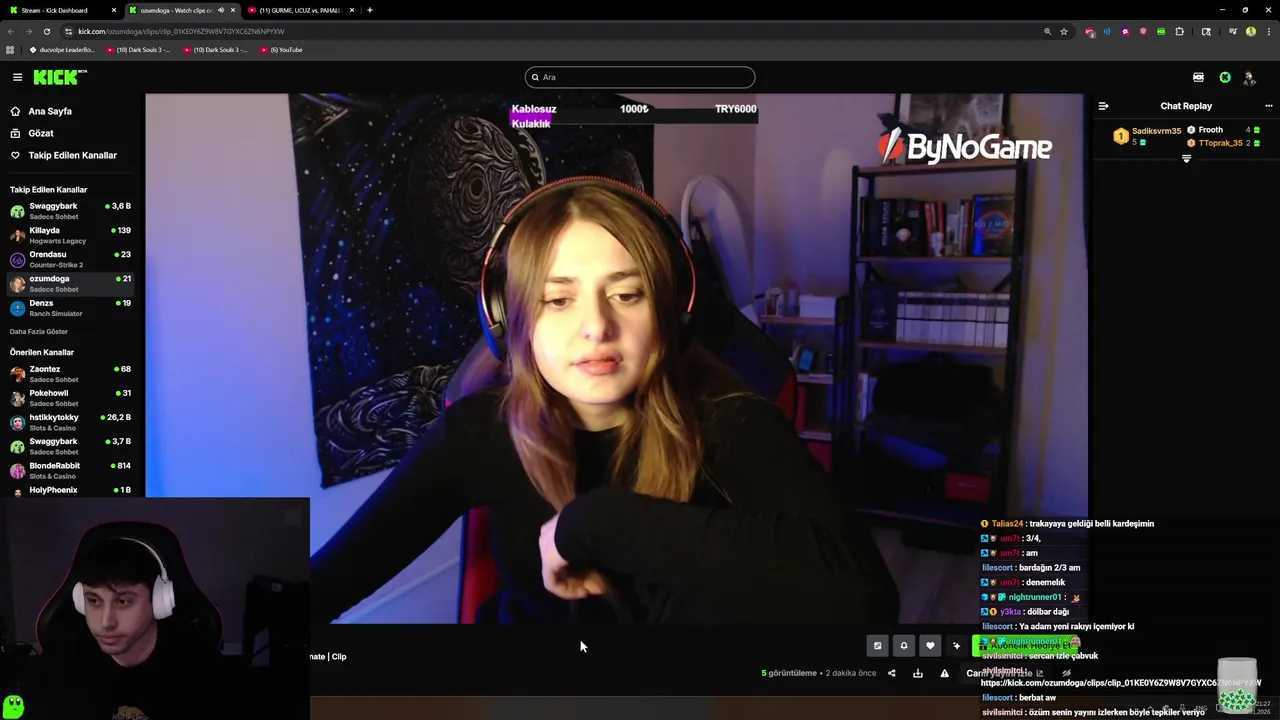The image size is (1280, 720).
Task: Open Denzs channel in sidebar
Action: pyautogui.click(x=70, y=308)
